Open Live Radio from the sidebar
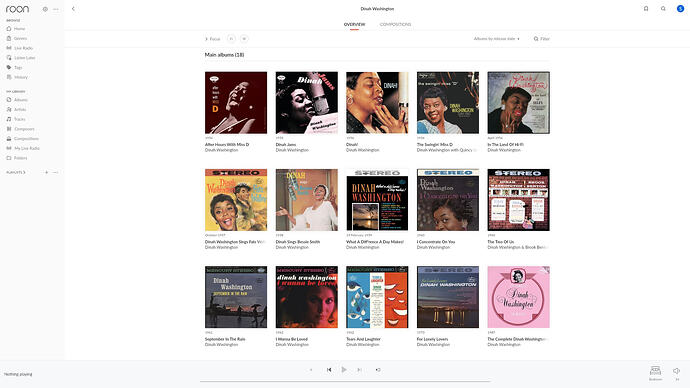 19,48
